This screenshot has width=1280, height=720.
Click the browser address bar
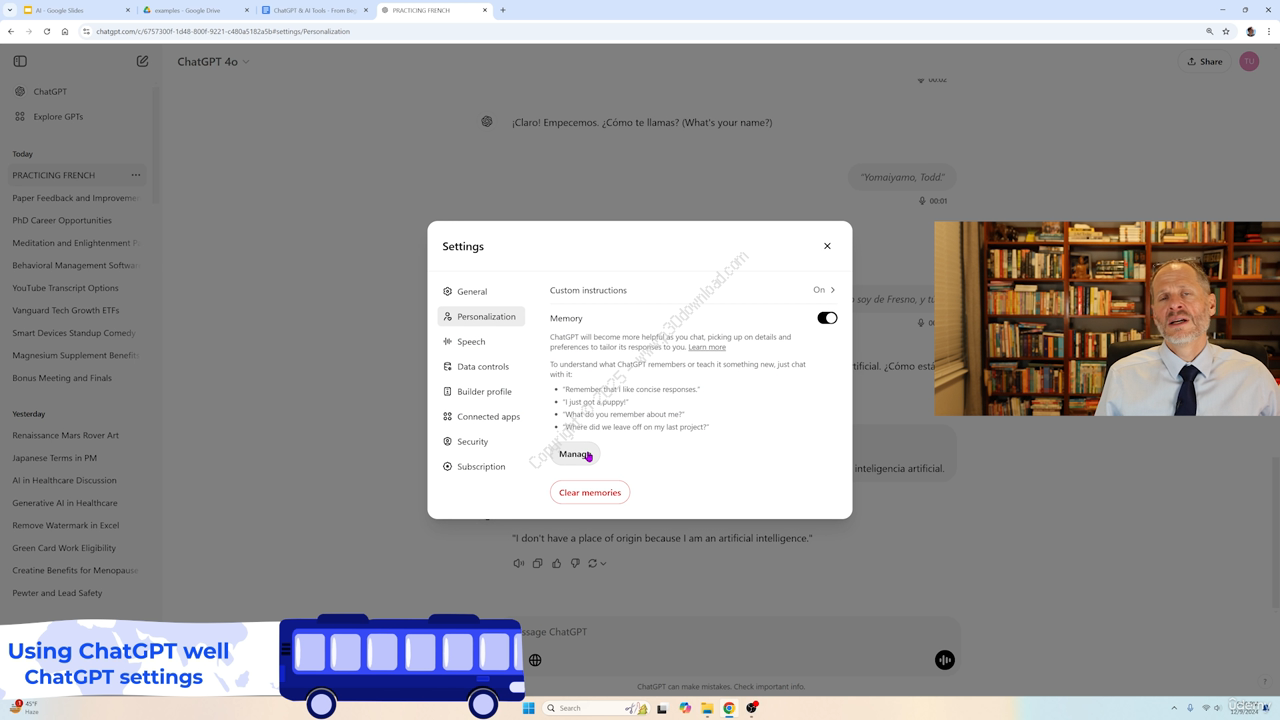coord(640,31)
